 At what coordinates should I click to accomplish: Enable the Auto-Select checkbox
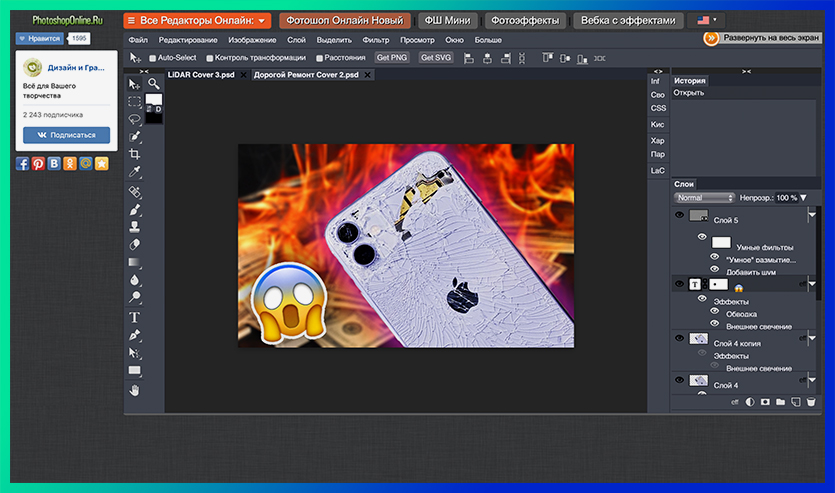pyautogui.click(x=150, y=58)
